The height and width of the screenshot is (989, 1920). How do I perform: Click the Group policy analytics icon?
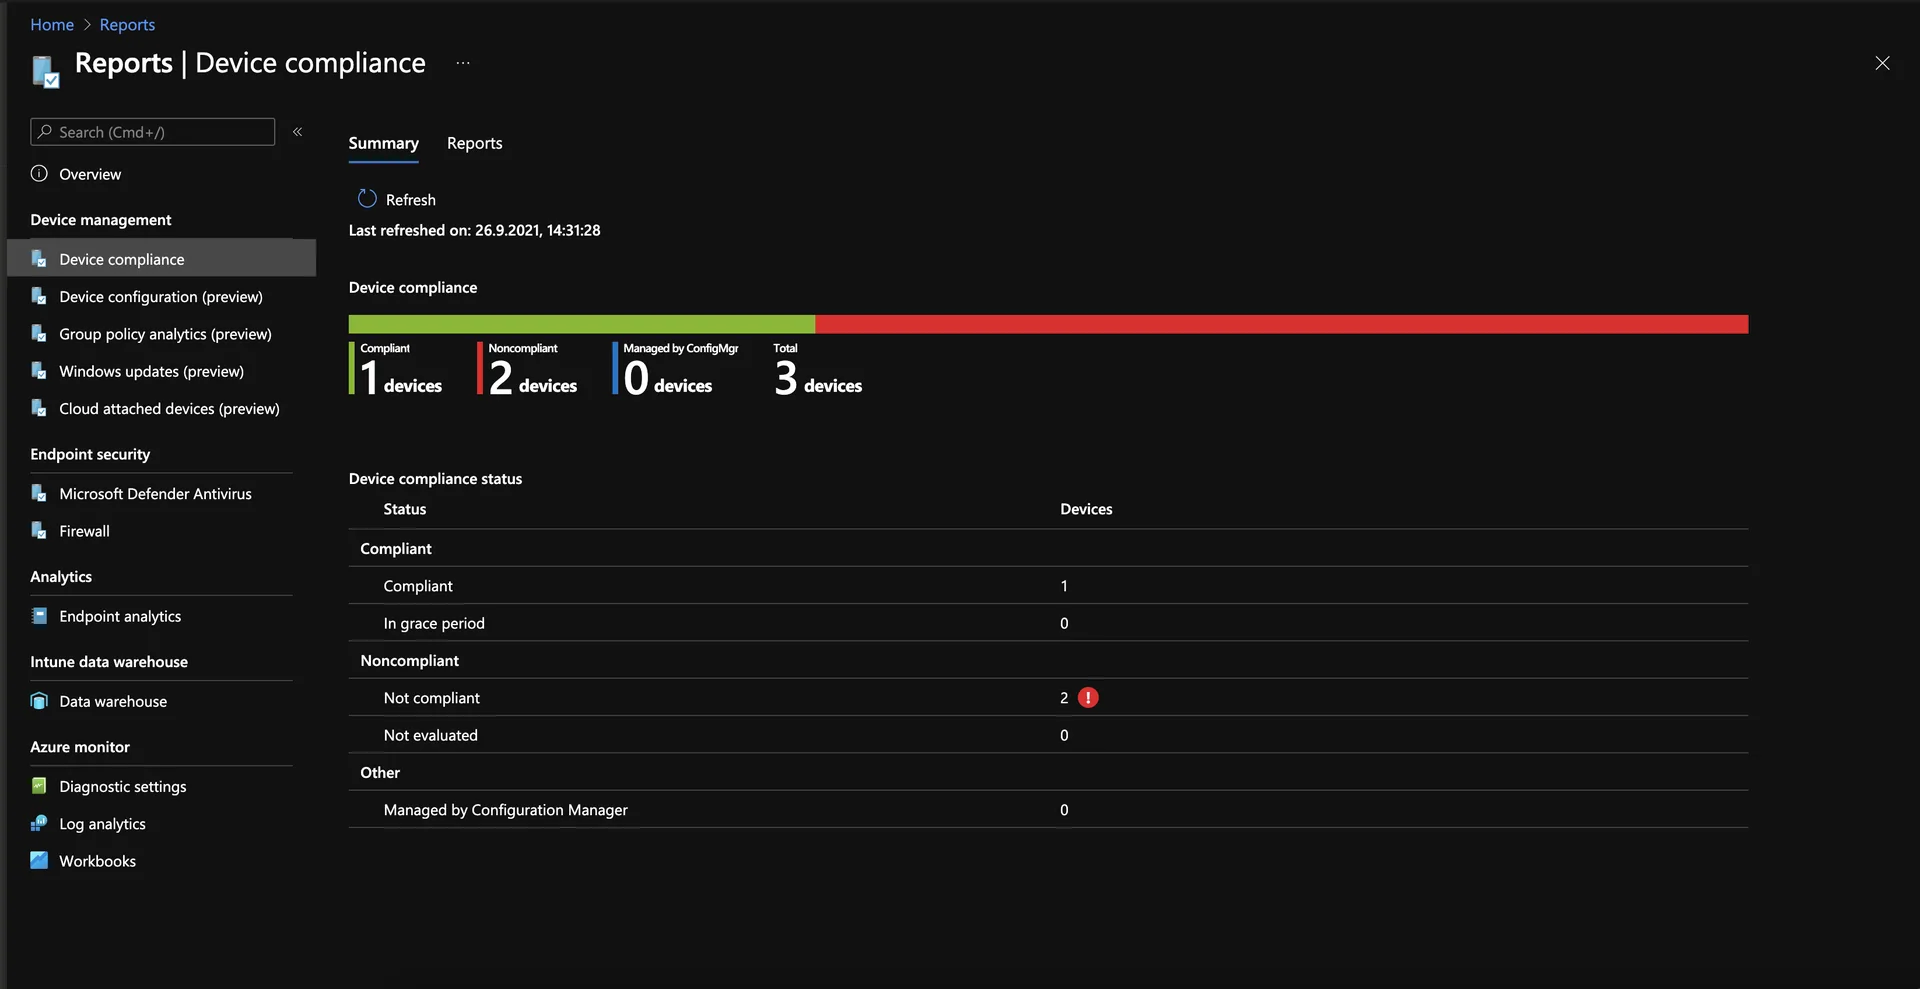(39, 333)
